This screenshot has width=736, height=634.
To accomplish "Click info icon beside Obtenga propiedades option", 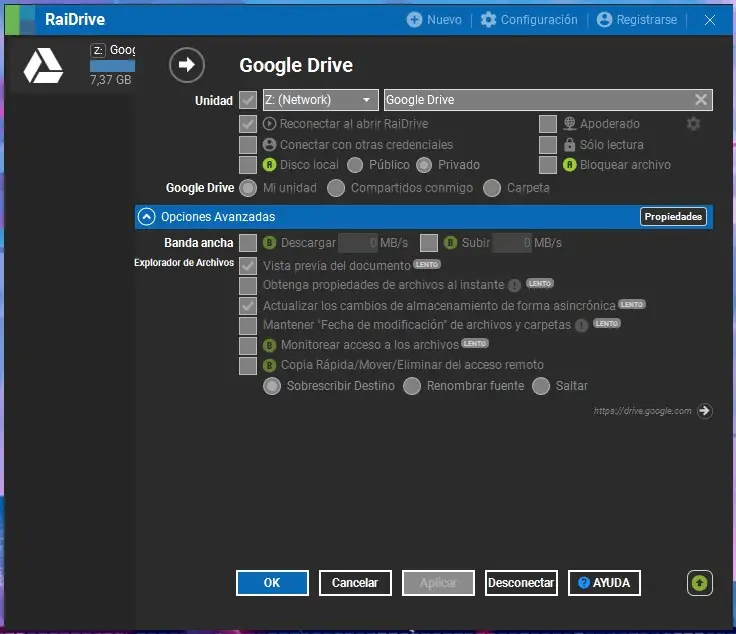I will 514,285.
